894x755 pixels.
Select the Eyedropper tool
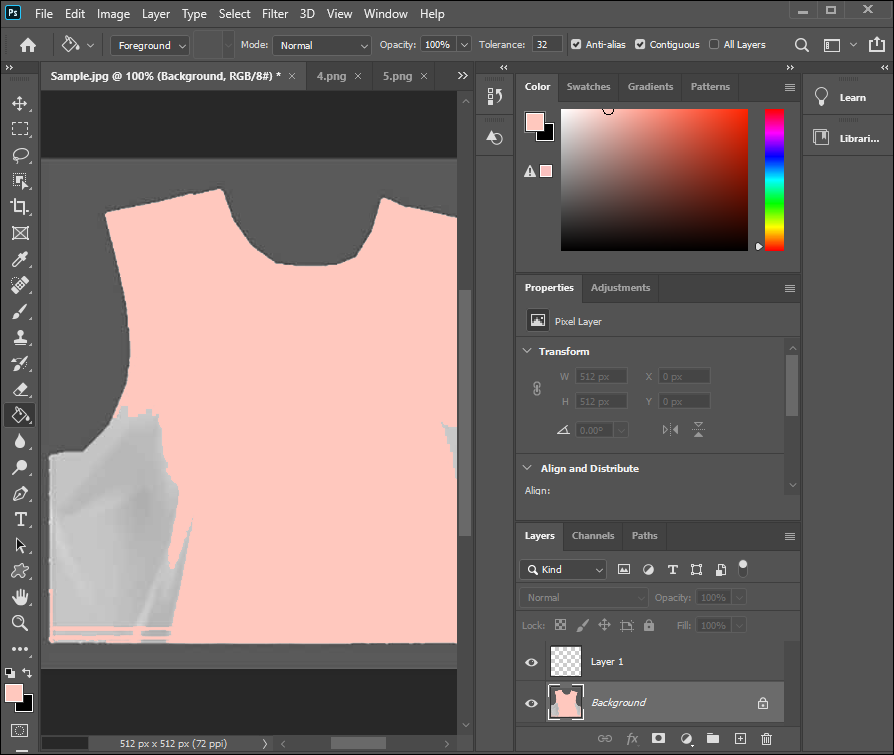tap(19, 259)
